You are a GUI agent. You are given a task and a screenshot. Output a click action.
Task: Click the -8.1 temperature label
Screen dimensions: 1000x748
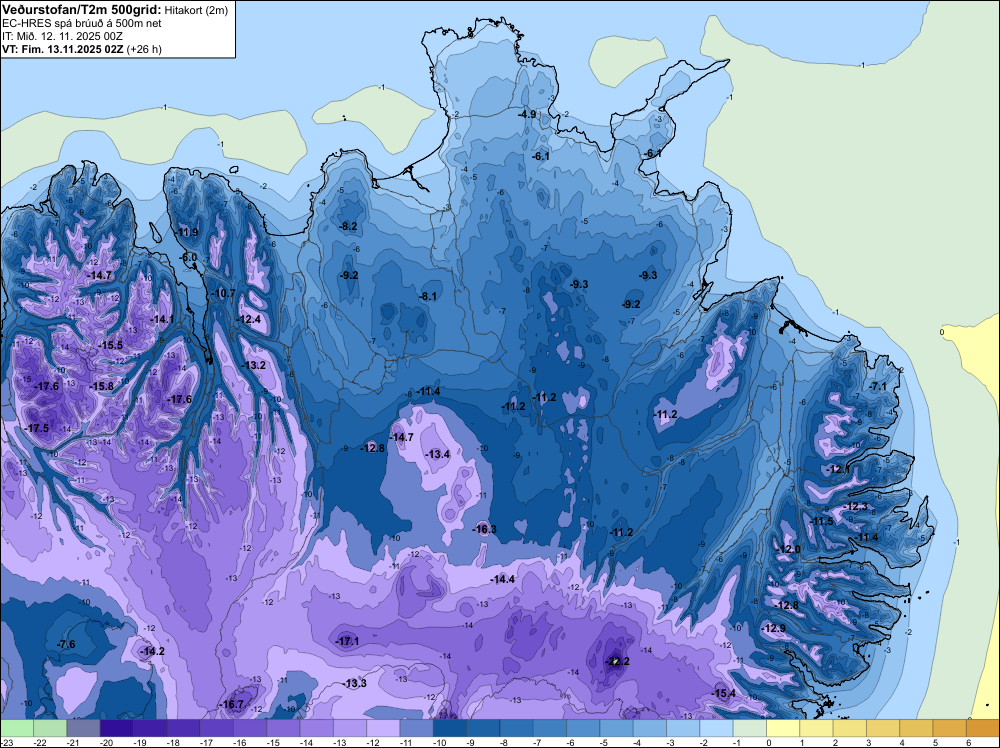click(x=428, y=297)
